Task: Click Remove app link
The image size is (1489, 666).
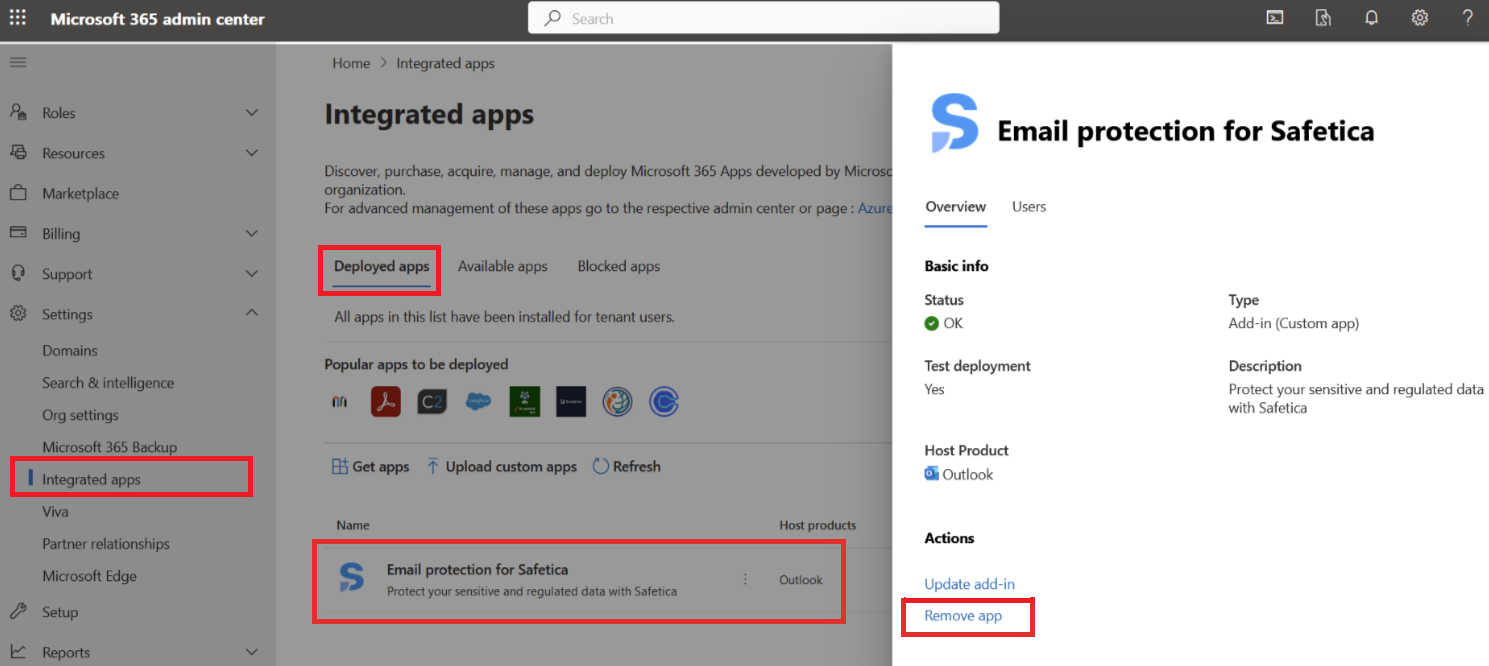Action: coord(963,615)
